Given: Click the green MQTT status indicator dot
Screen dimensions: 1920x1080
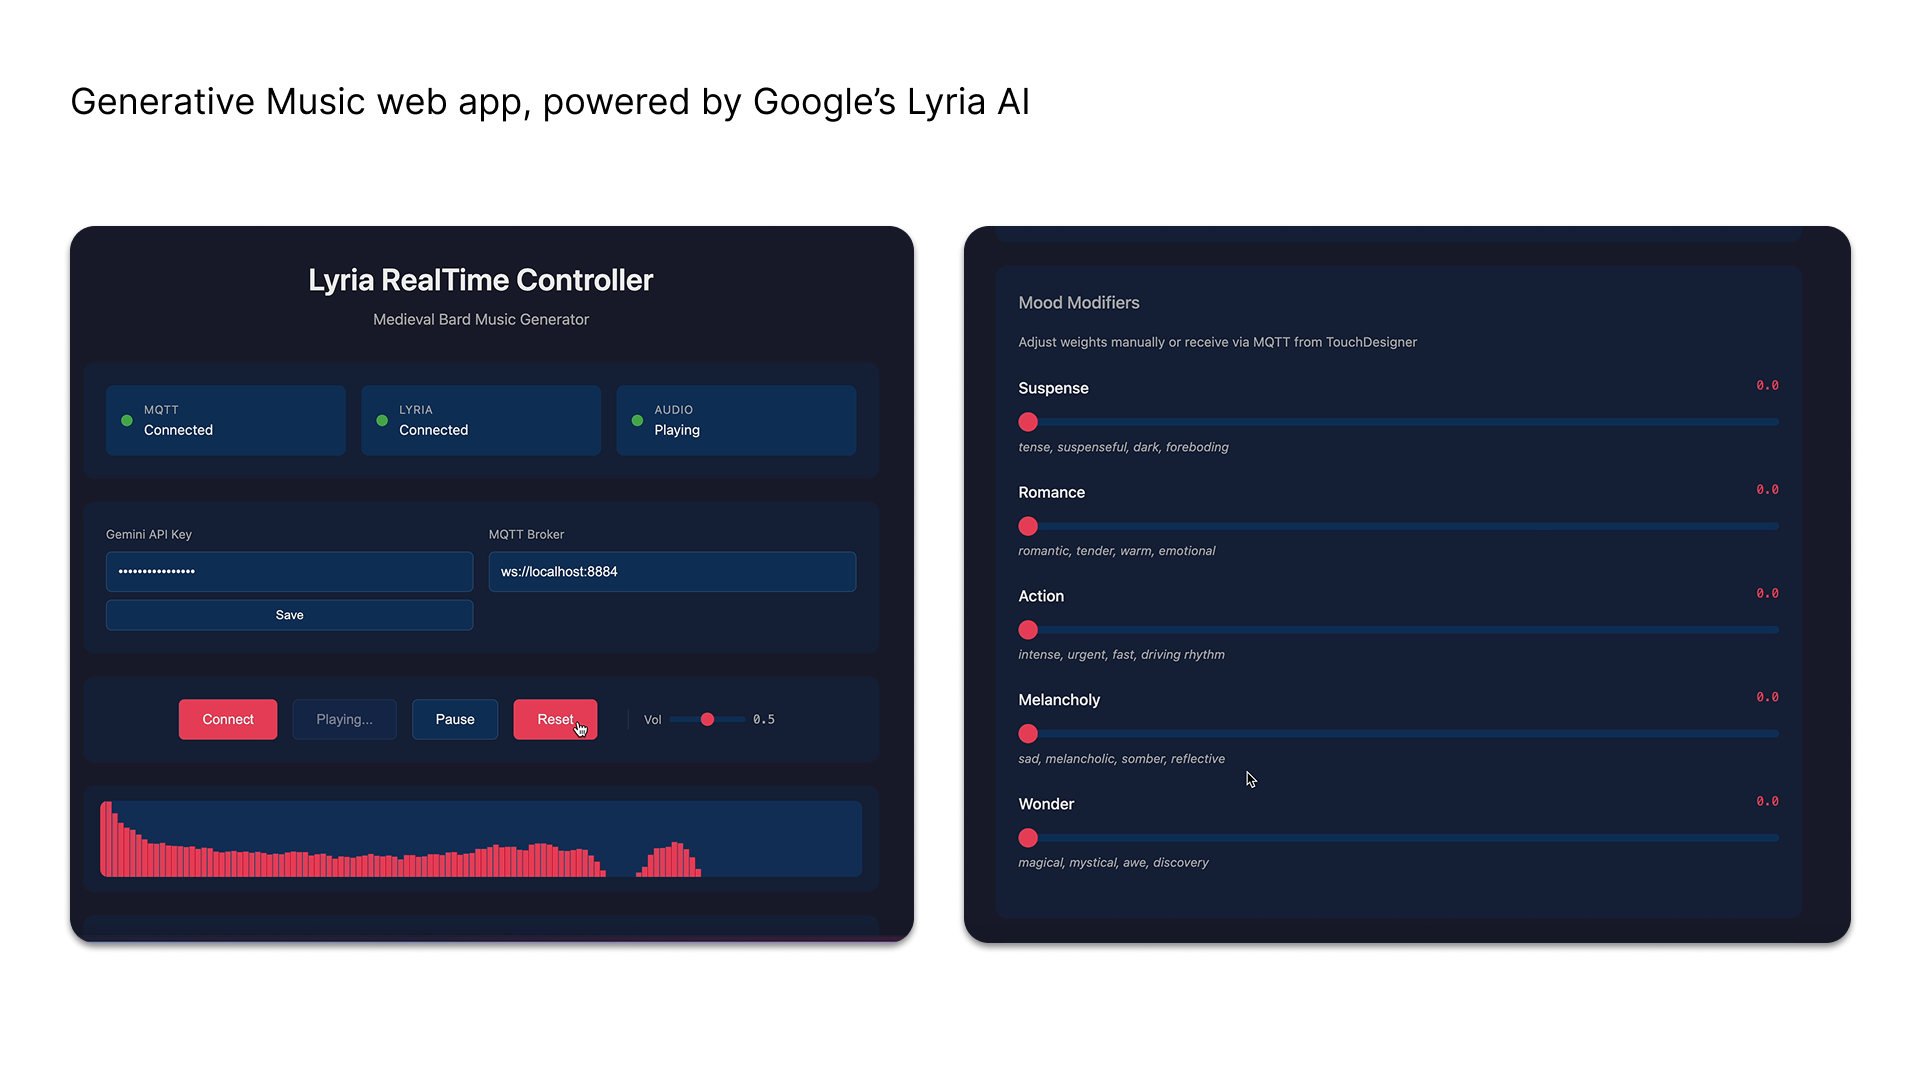Looking at the screenshot, I should pyautogui.click(x=127, y=421).
